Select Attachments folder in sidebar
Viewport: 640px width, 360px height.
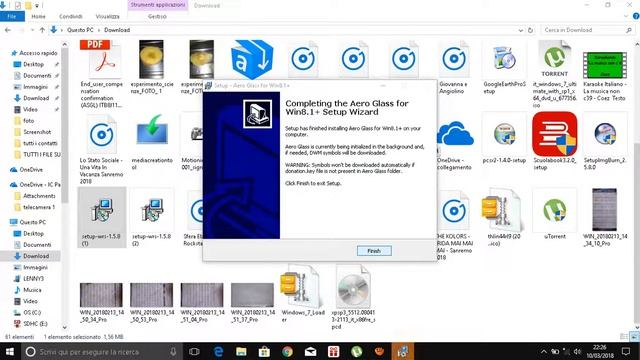point(39,196)
